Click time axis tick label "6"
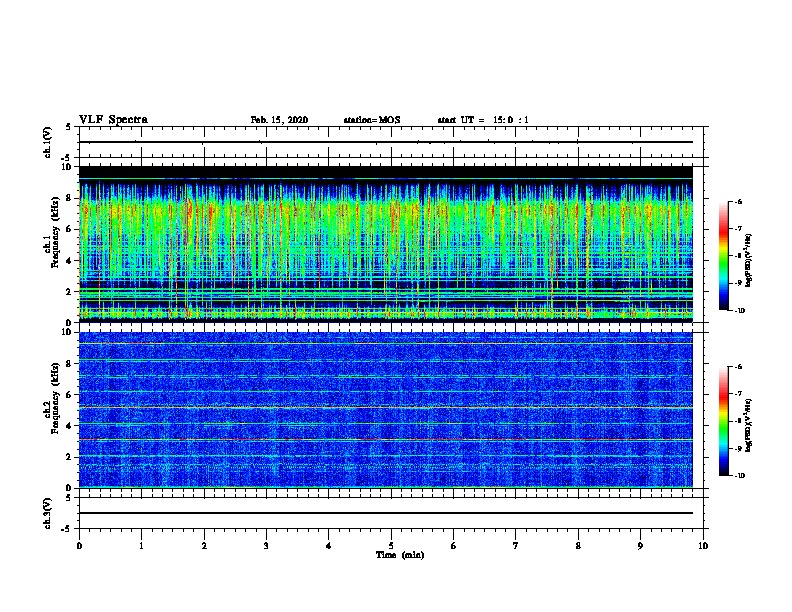This screenshot has height=612, width=792. click(453, 545)
